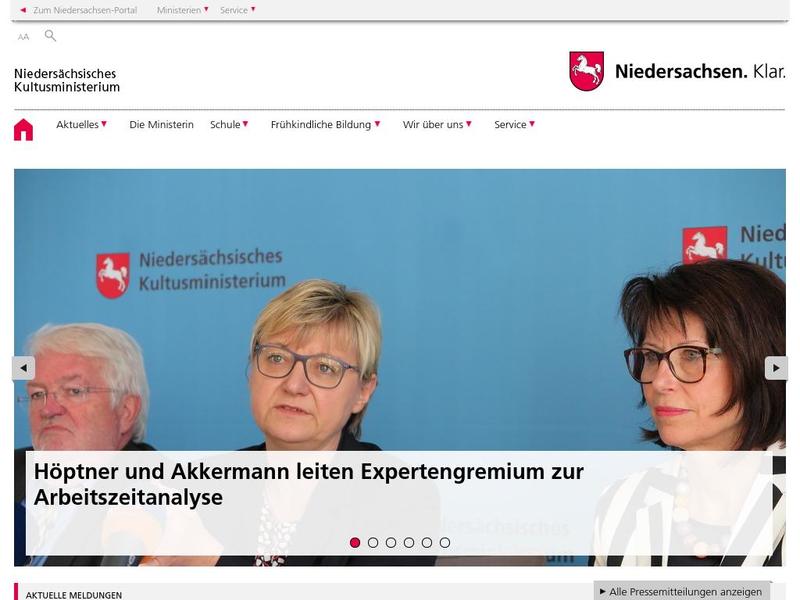Open the Wir über uns menu
Viewport: 800px width, 600px height.
point(437,124)
